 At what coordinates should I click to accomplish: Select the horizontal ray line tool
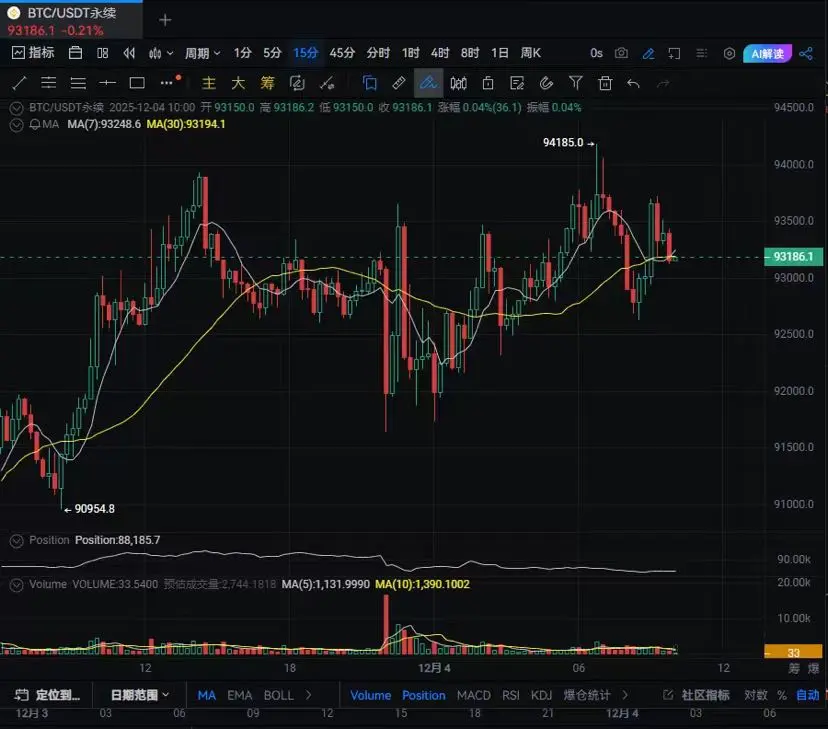(x=107, y=83)
